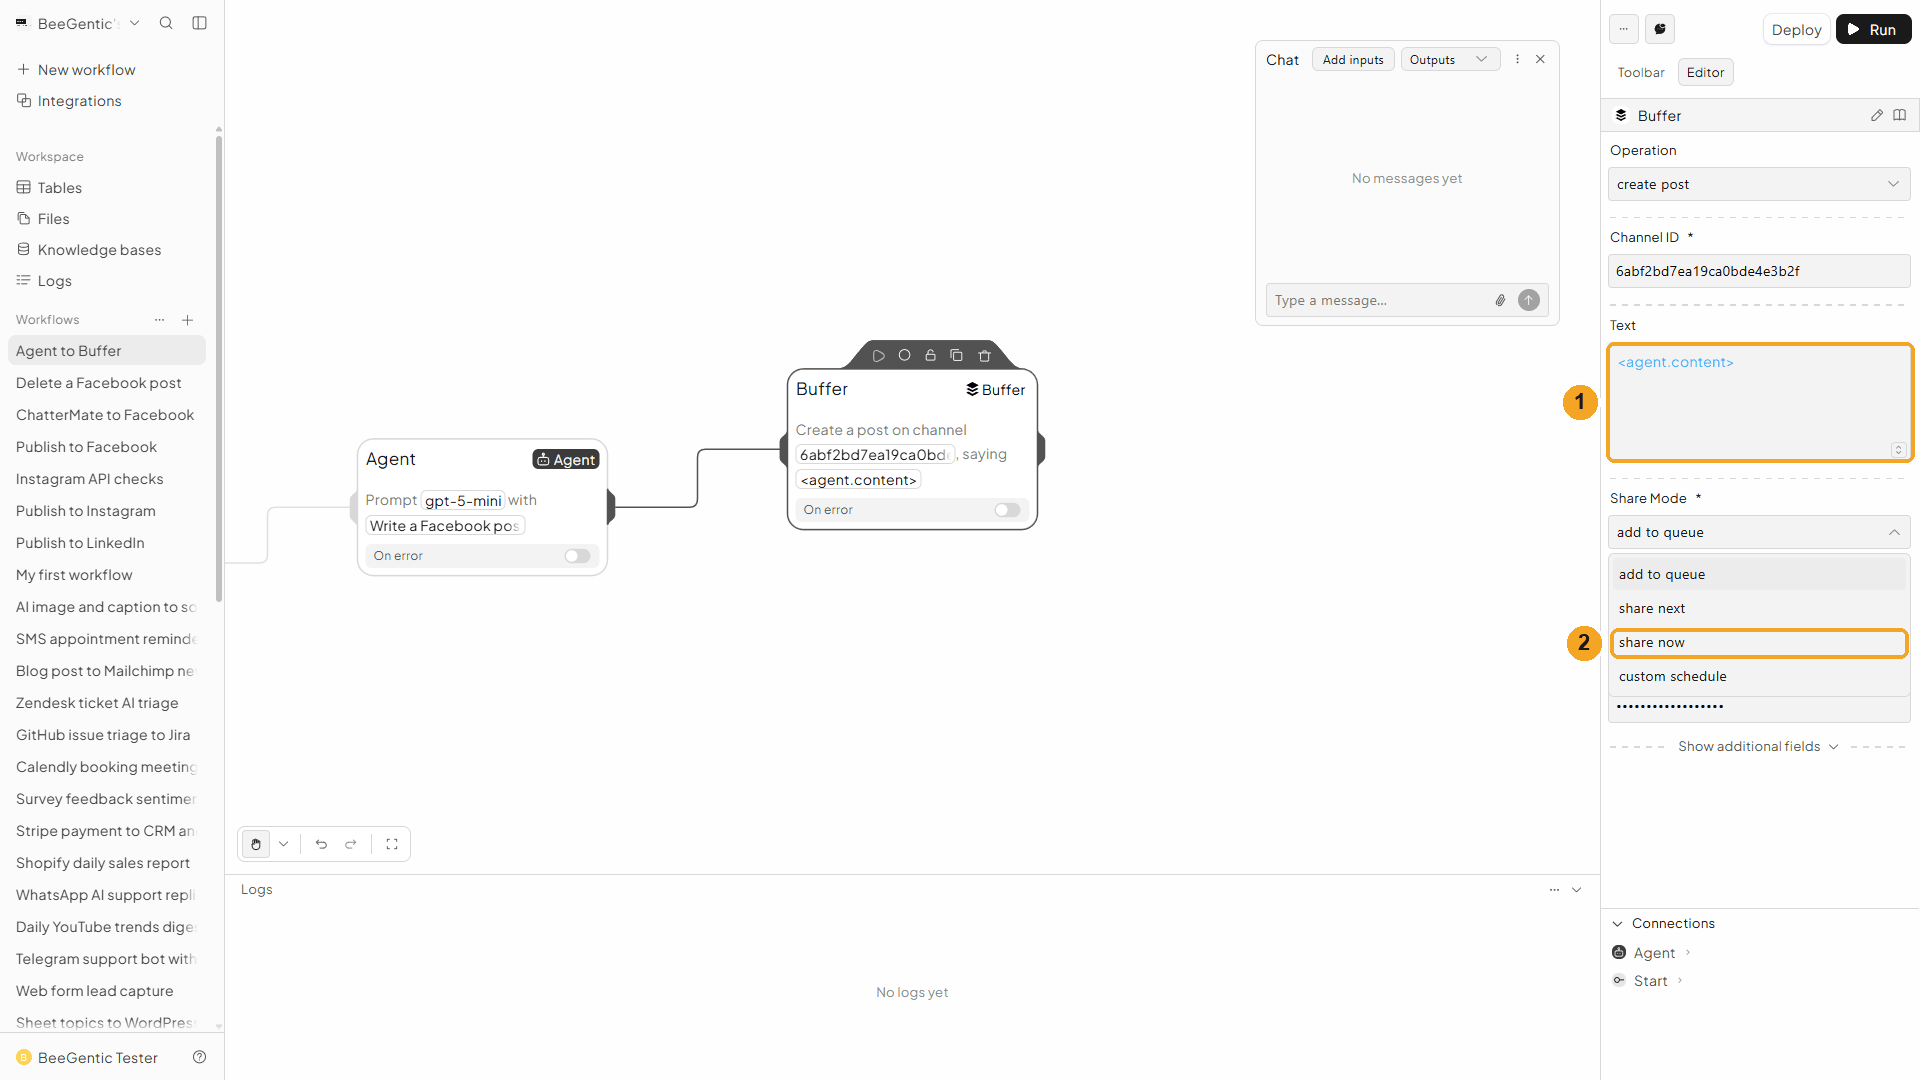Viewport: 1920px width, 1080px height.
Task: Click the Deploy button
Action: click(1796, 30)
